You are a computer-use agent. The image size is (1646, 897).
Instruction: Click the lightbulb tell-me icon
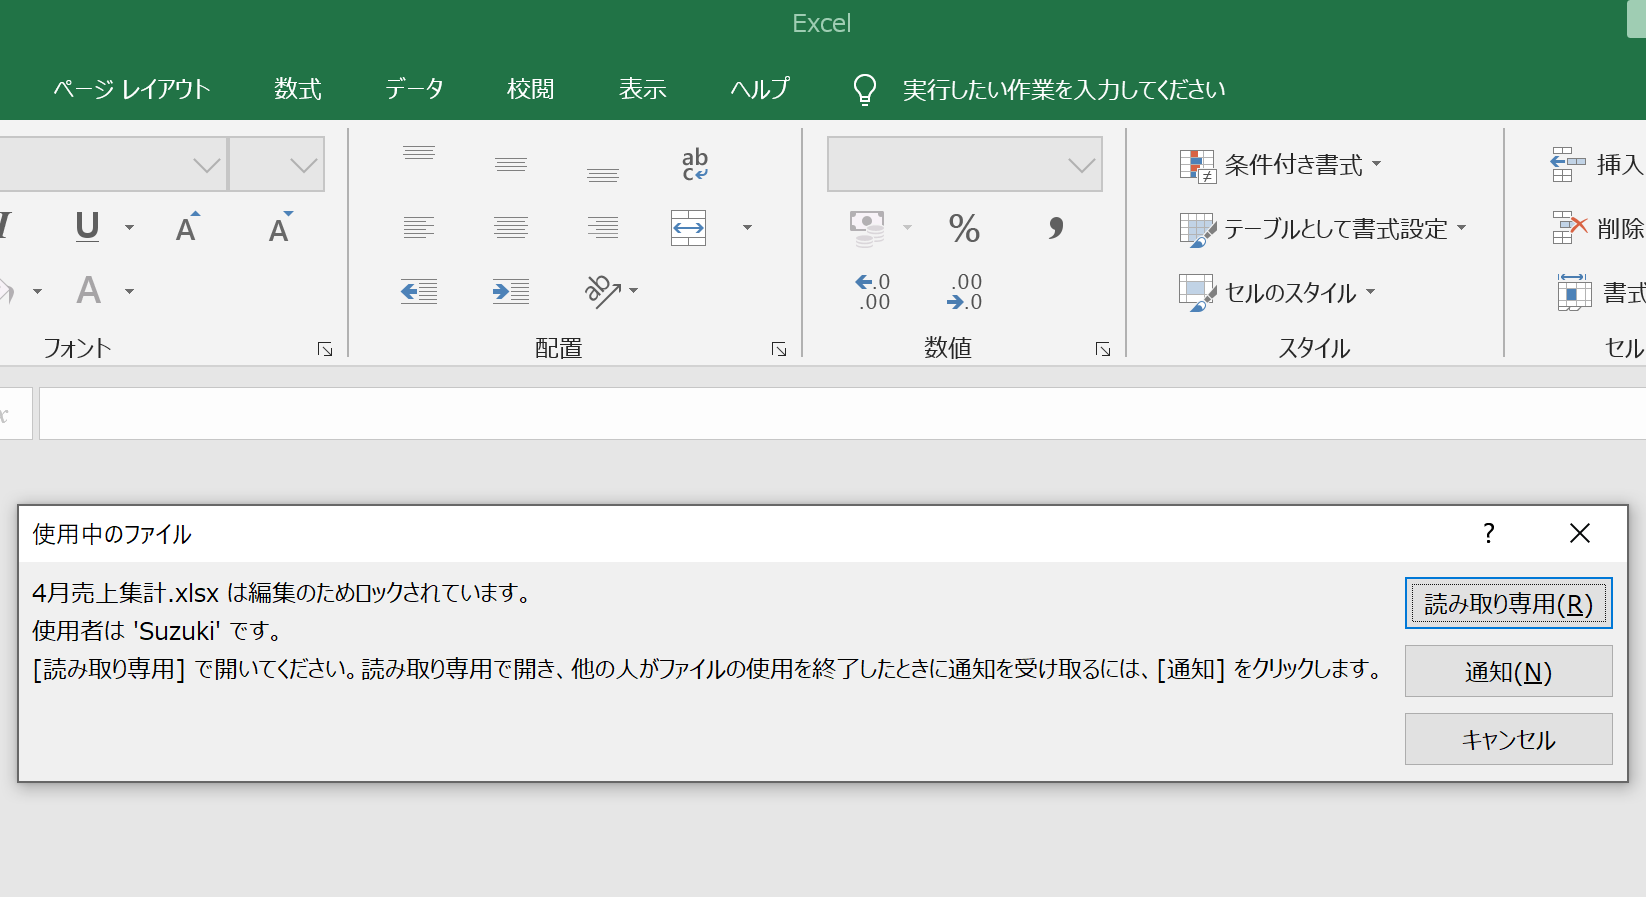point(865,89)
